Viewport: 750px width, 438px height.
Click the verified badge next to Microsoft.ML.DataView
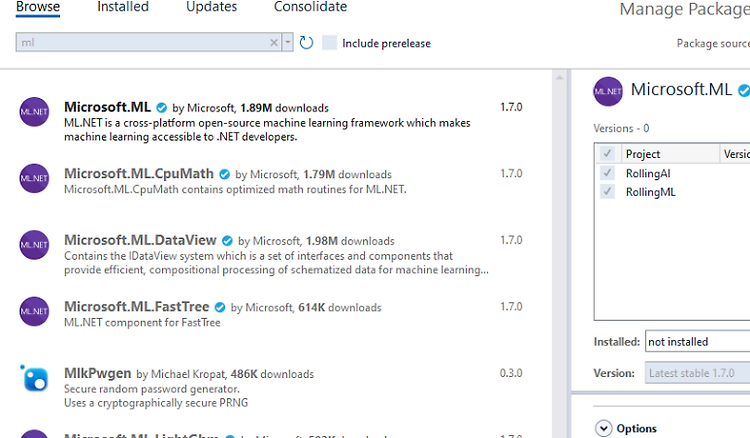[227, 241]
